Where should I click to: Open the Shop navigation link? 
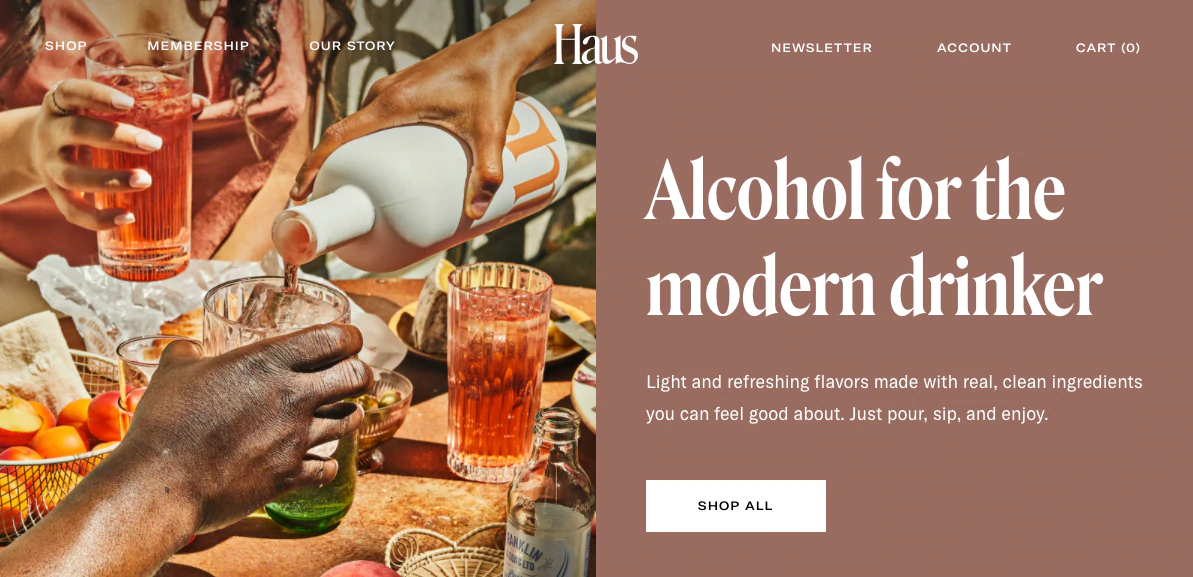(x=66, y=46)
